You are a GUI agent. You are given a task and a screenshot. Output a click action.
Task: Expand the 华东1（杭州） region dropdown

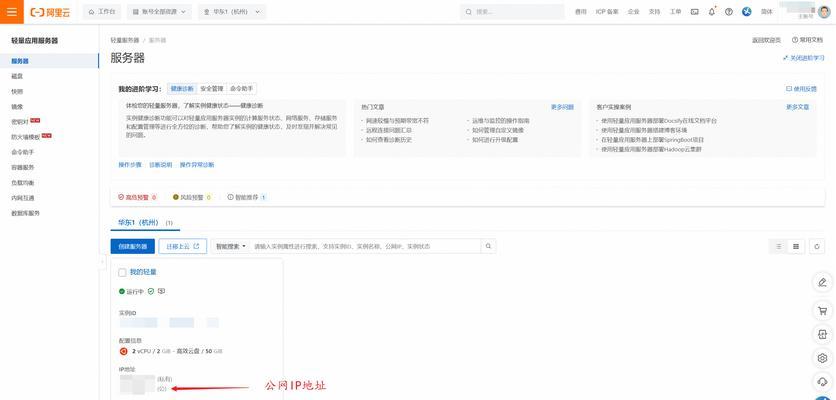tap(232, 12)
